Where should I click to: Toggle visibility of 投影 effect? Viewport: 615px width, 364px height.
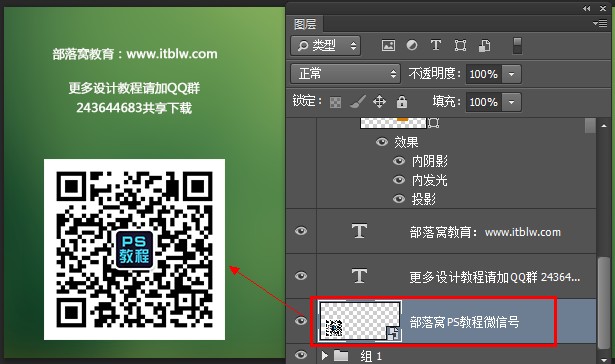pos(399,199)
